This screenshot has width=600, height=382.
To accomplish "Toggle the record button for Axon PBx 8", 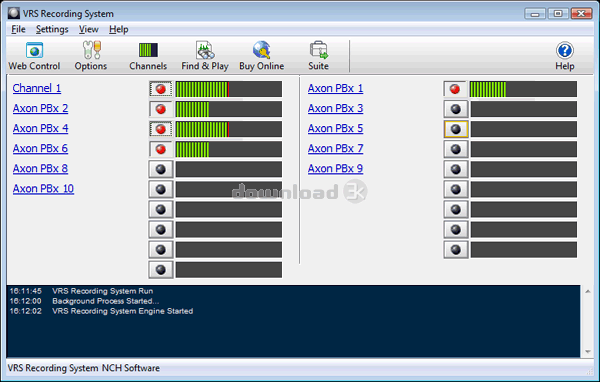I will click(161, 169).
